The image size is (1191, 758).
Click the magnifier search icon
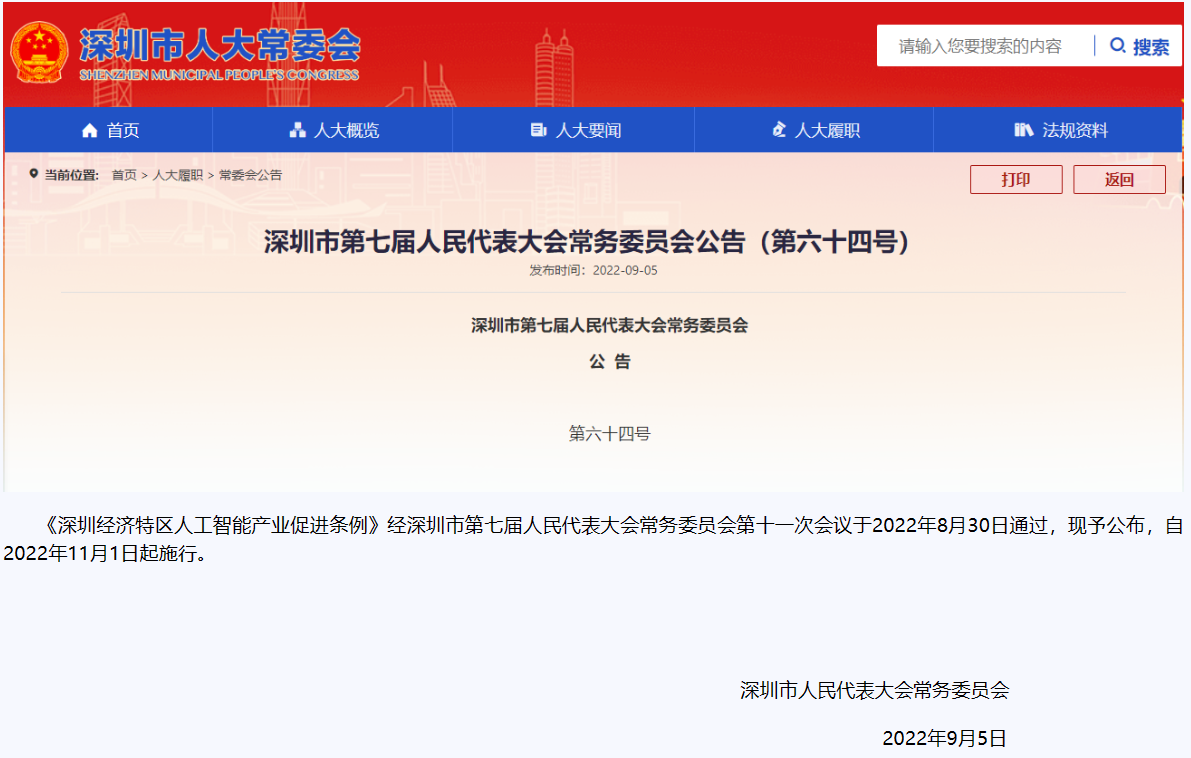1117,46
